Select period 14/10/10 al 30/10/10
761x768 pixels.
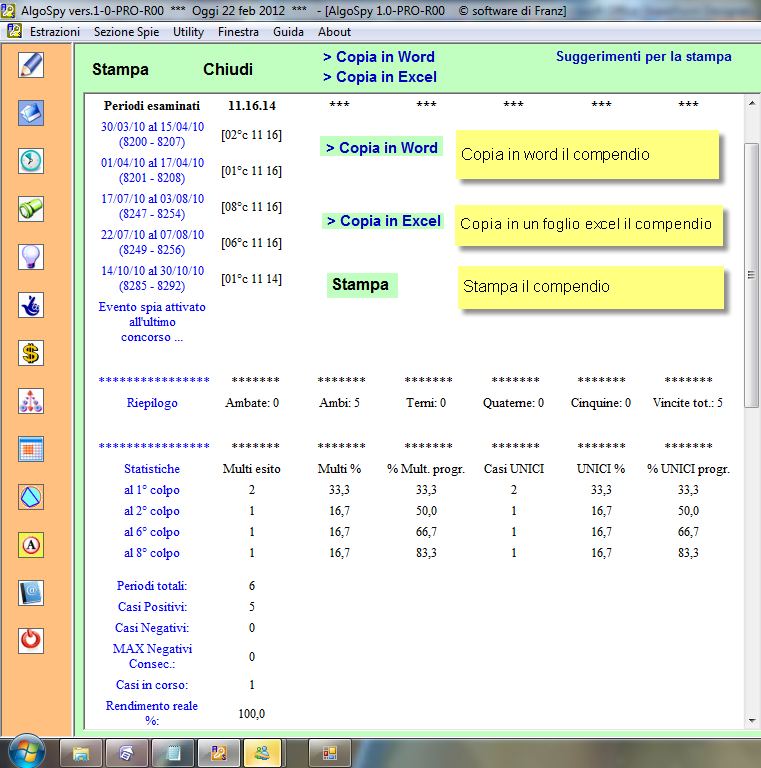pos(152,278)
